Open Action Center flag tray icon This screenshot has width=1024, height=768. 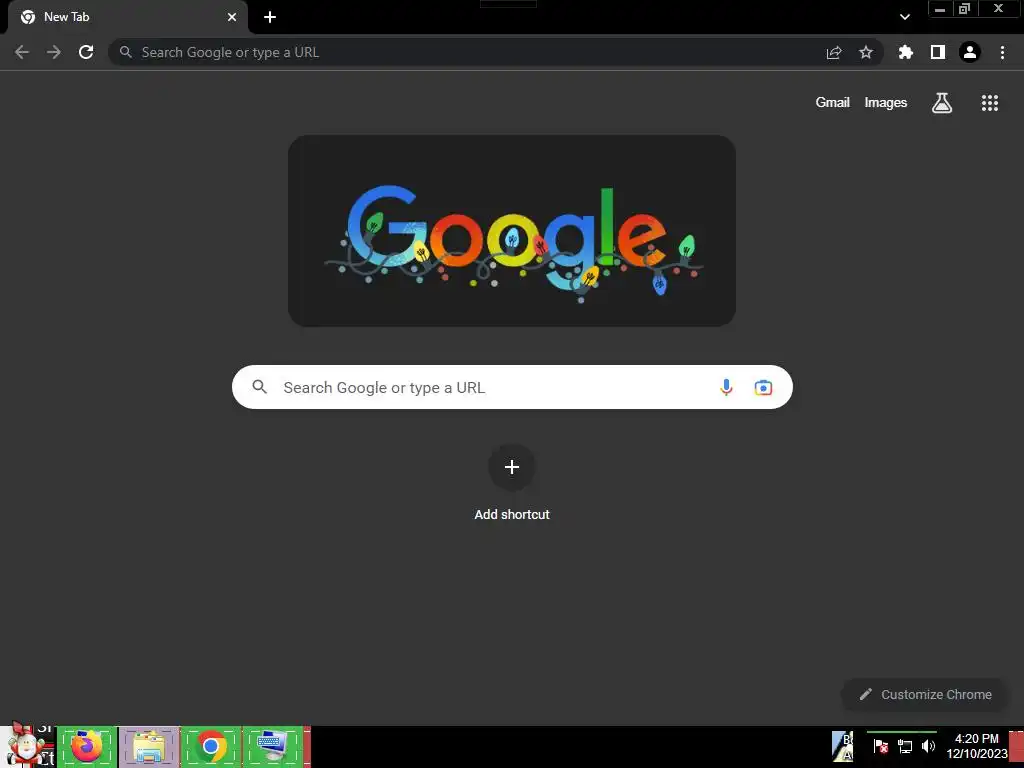(880, 746)
